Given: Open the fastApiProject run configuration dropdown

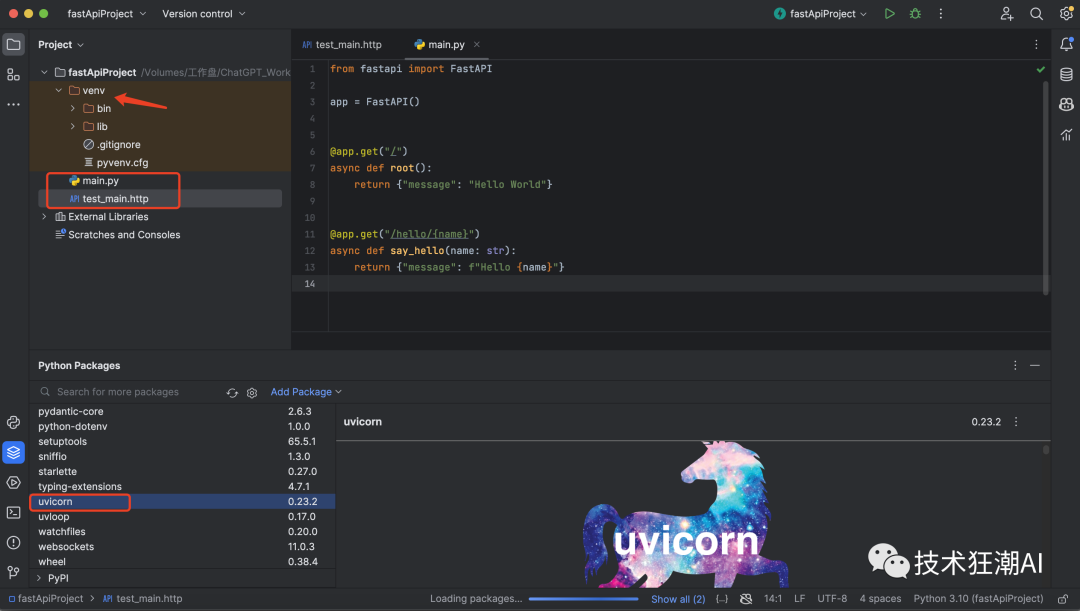Looking at the screenshot, I should (x=821, y=14).
